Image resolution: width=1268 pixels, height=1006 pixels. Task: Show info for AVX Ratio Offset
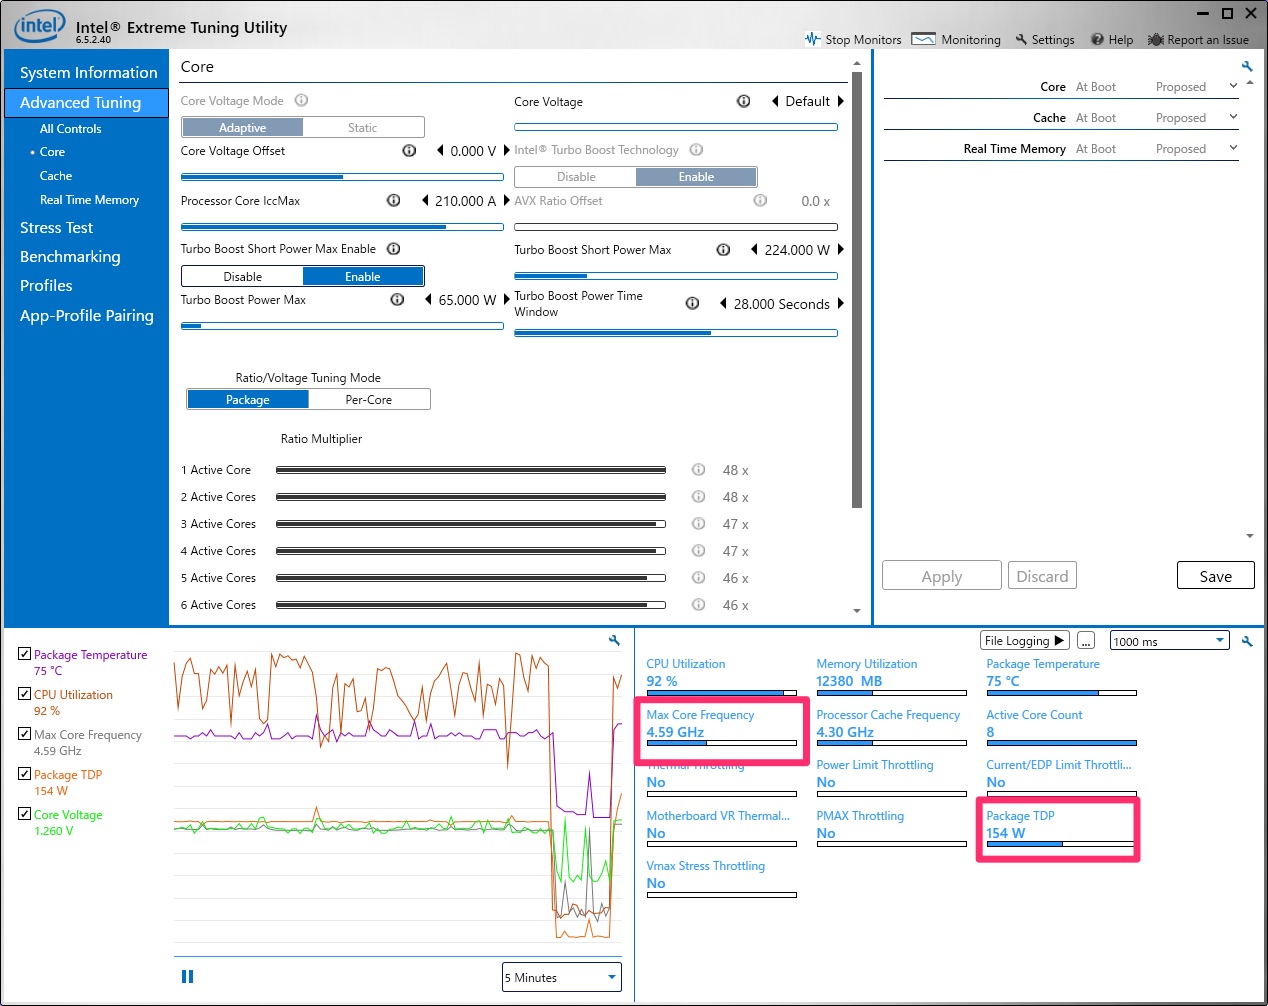pos(760,201)
